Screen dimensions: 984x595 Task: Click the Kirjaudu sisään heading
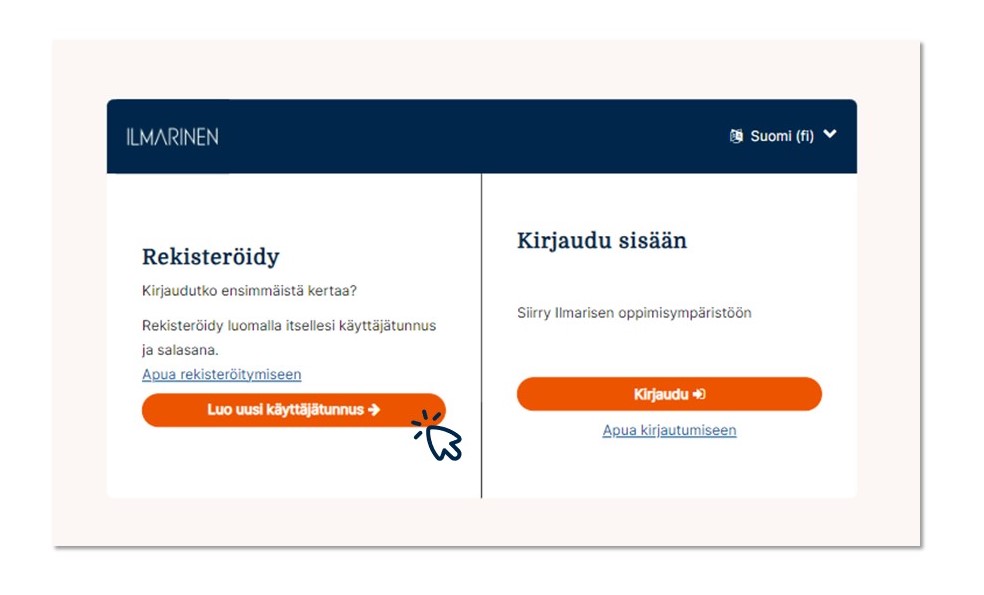tap(601, 240)
